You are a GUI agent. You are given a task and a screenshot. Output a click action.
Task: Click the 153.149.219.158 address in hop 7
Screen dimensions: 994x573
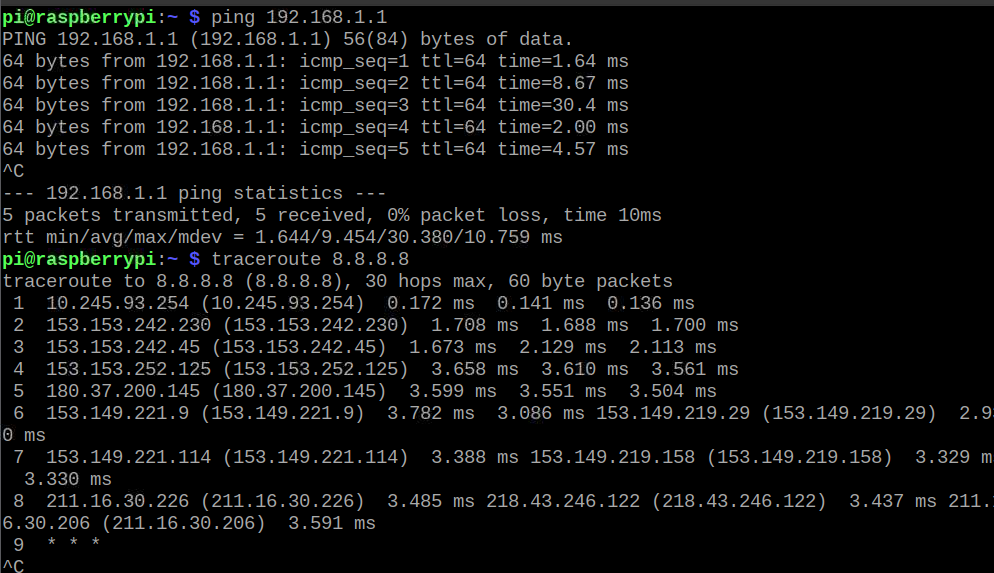click(612, 457)
